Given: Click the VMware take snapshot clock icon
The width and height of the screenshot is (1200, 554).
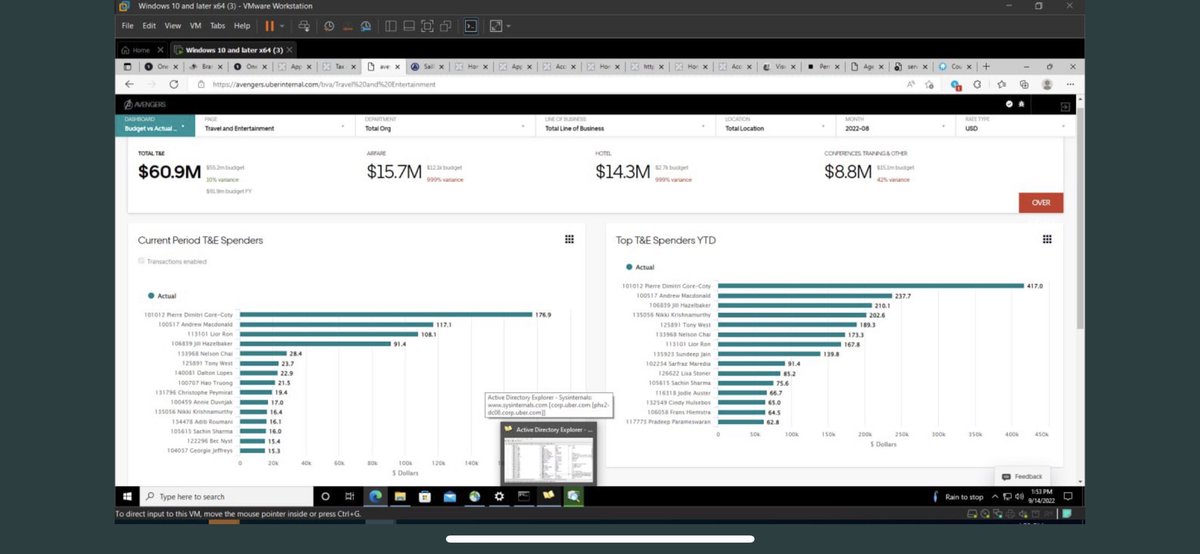Looking at the screenshot, I should tap(329, 25).
